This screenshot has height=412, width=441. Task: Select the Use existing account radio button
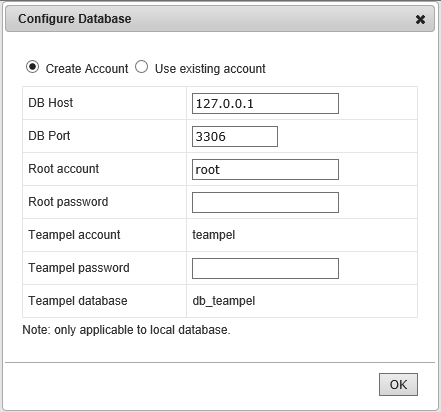(x=141, y=67)
